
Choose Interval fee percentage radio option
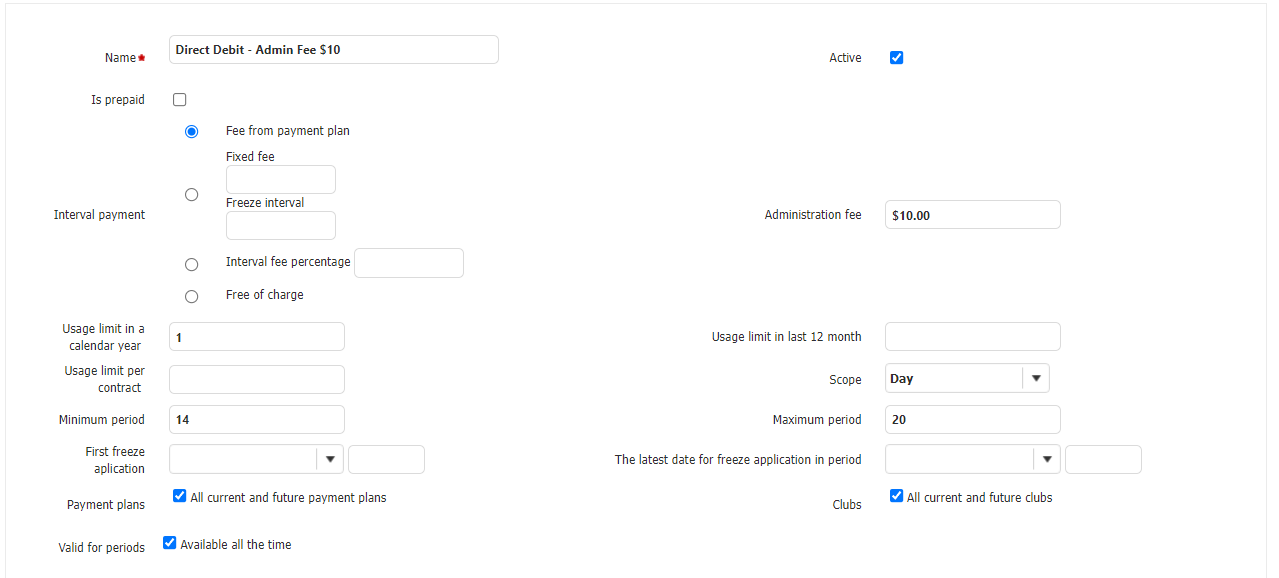tap(192, 265)
